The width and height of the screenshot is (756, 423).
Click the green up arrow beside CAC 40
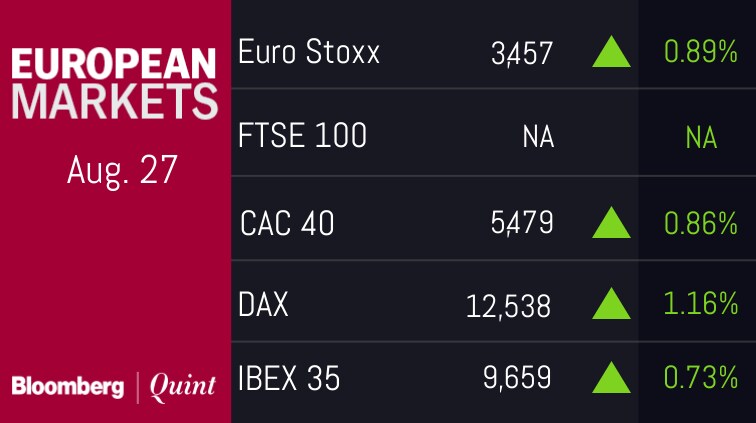coord(611,223)
